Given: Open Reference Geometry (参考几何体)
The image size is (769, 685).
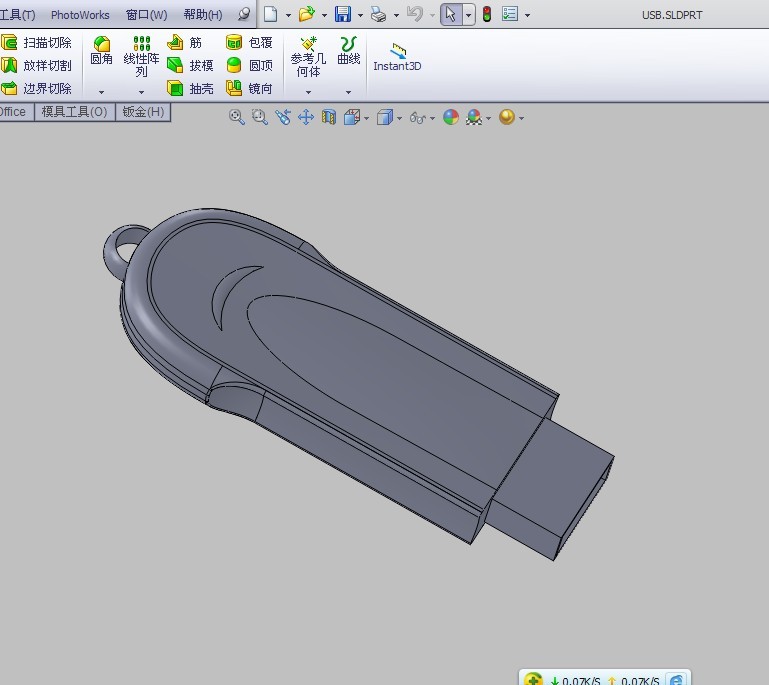Looking at the screenshot, I should click(308, 56).
